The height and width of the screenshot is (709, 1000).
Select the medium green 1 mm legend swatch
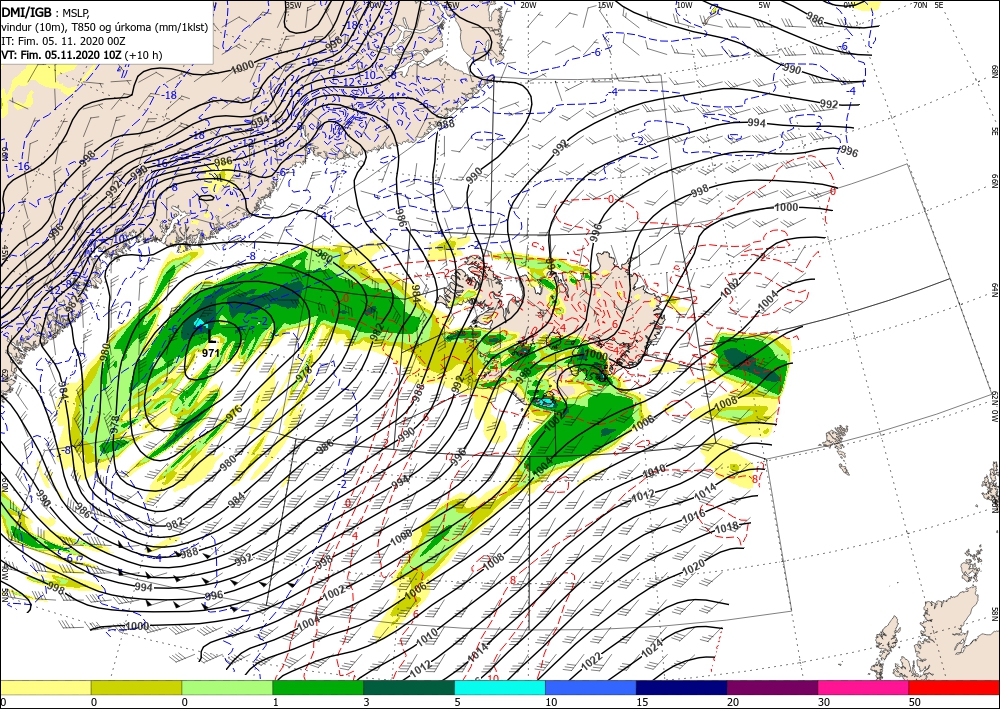318,687
